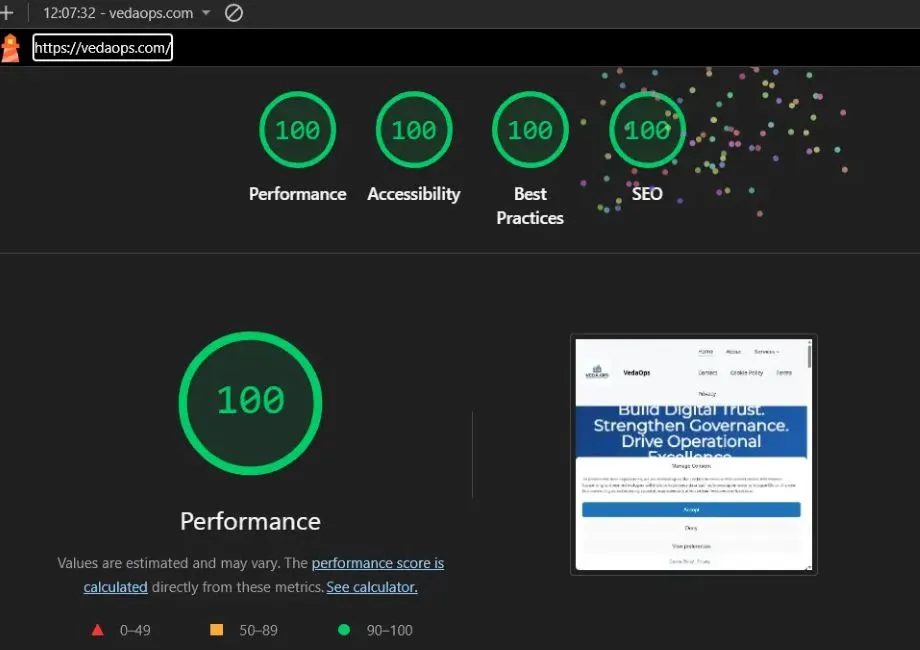Click the https://vedaops.com/ URL field
The image size is (920, 650).
click(102, 48)
